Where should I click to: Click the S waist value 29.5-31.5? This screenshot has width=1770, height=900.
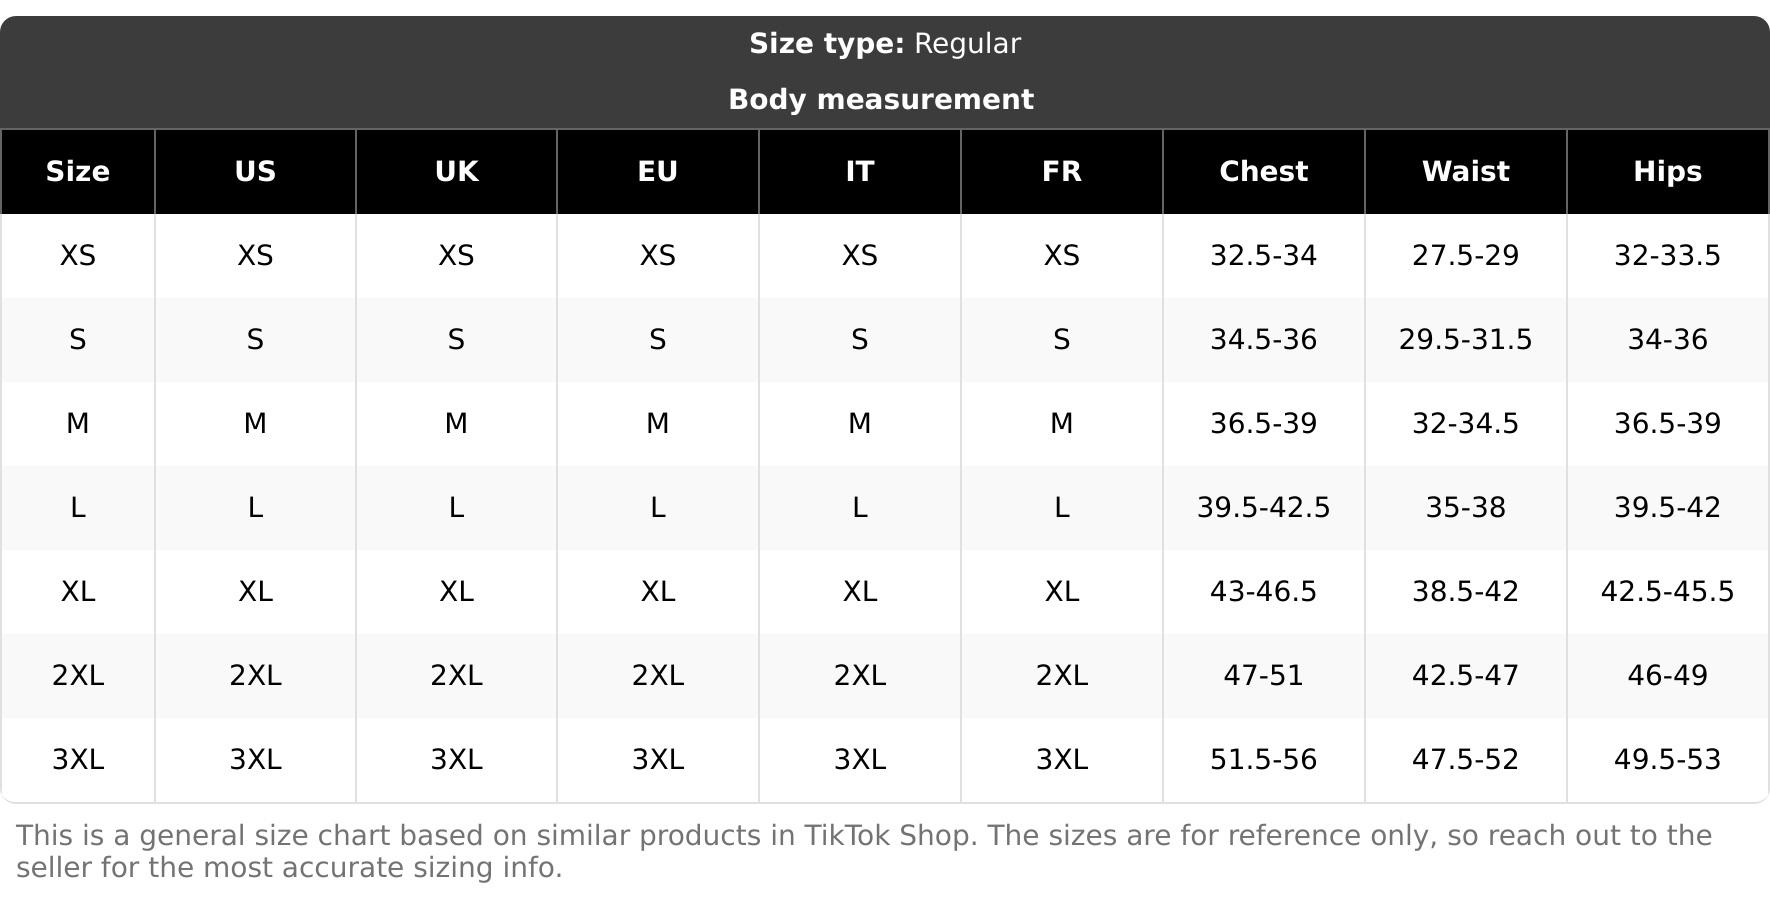1466,340
